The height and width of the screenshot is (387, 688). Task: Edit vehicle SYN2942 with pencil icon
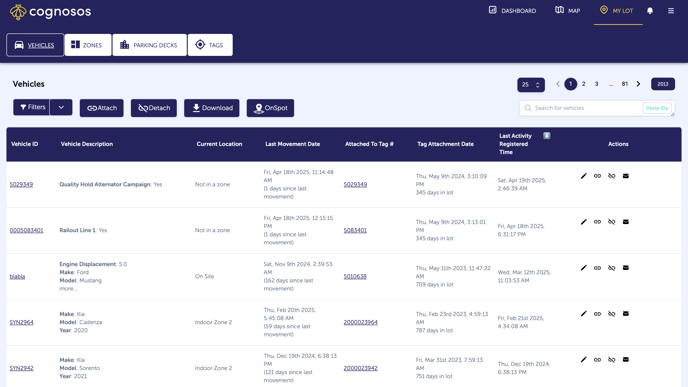point(584,360)
